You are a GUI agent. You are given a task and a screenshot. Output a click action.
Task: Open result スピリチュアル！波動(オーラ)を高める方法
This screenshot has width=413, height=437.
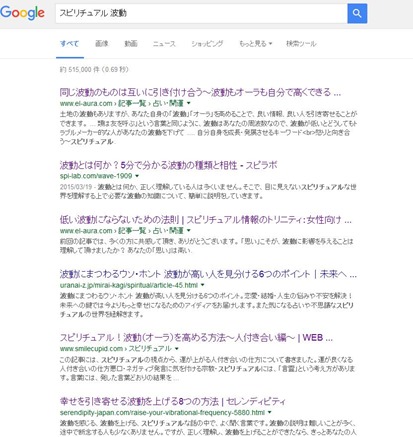point(196,338)
